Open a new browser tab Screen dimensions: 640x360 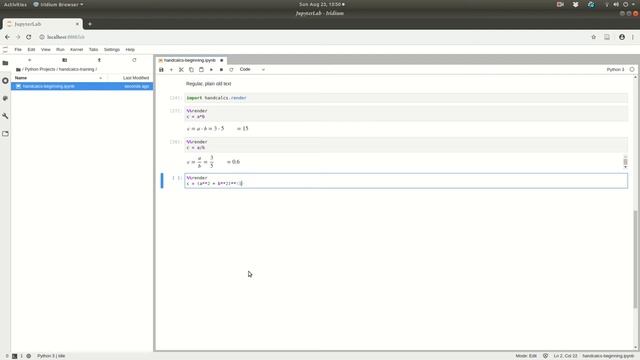[x=90, y=24]
